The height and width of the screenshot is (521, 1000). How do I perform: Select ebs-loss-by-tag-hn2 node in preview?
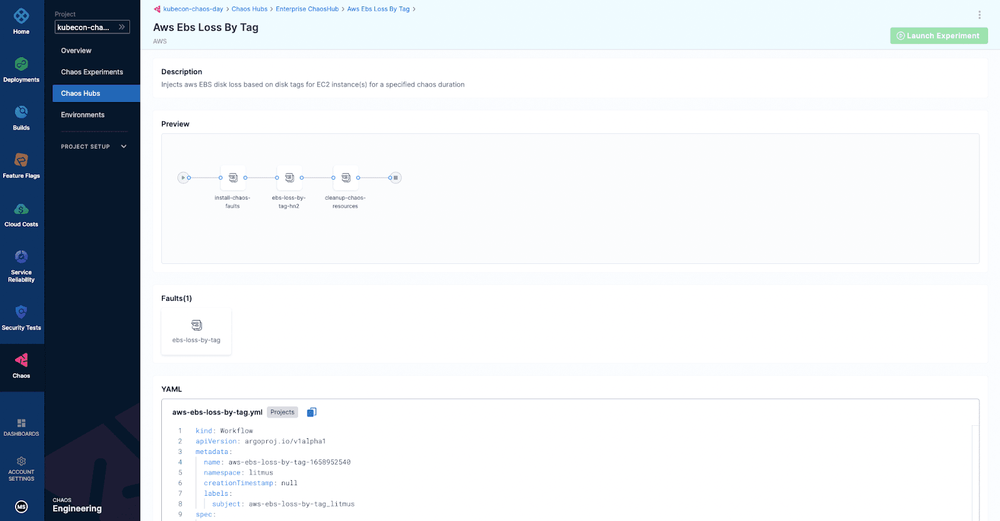pyautogui.click(x=289, y=178)
